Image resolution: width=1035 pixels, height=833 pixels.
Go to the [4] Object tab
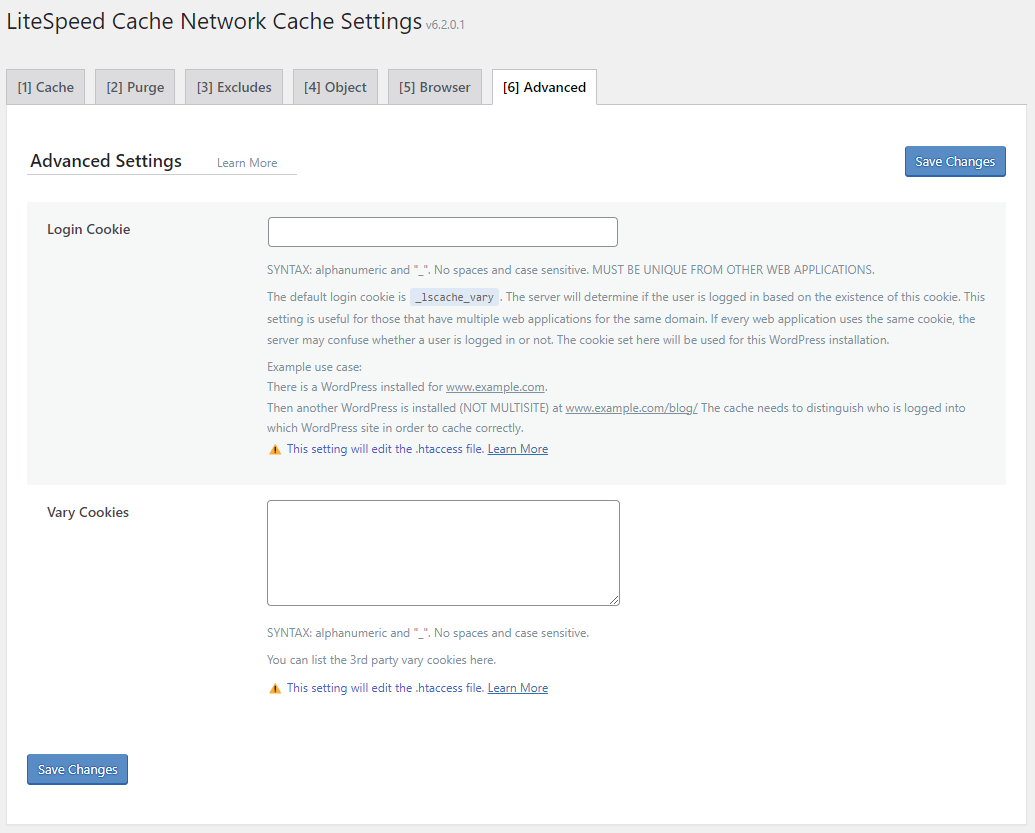pos(335,87)
